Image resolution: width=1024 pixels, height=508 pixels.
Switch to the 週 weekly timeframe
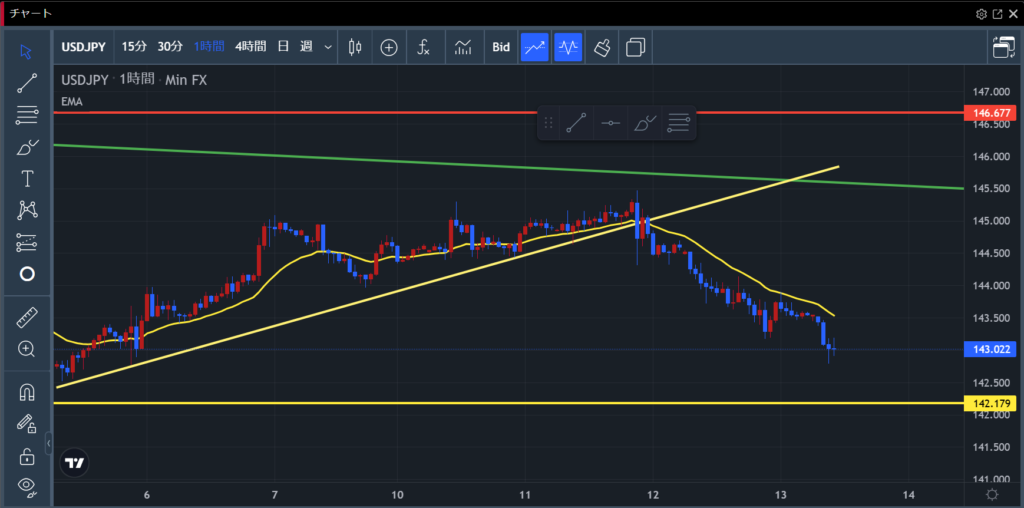(306, 47)
